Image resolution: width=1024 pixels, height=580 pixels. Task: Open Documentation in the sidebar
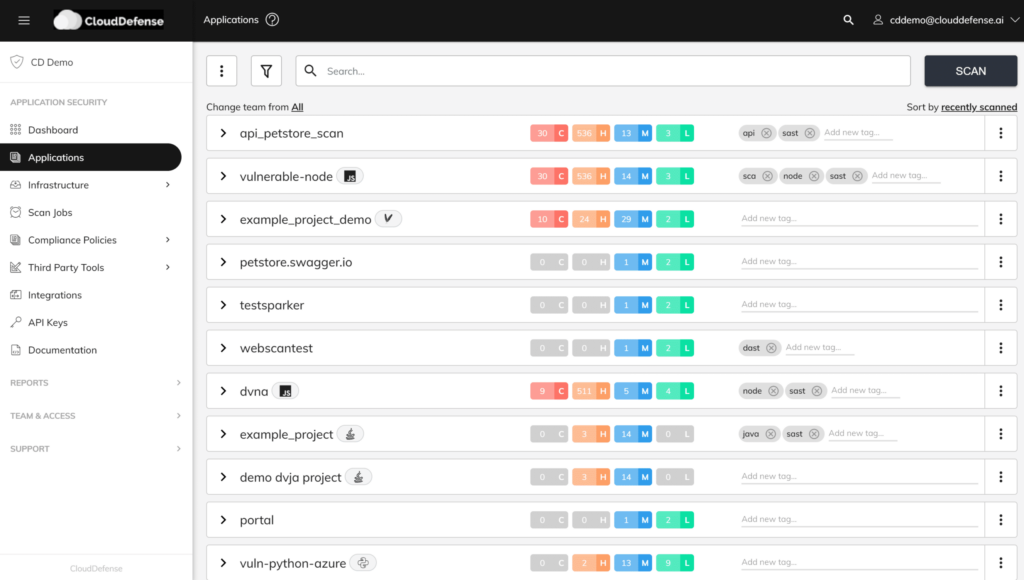(x=62, y=350)
